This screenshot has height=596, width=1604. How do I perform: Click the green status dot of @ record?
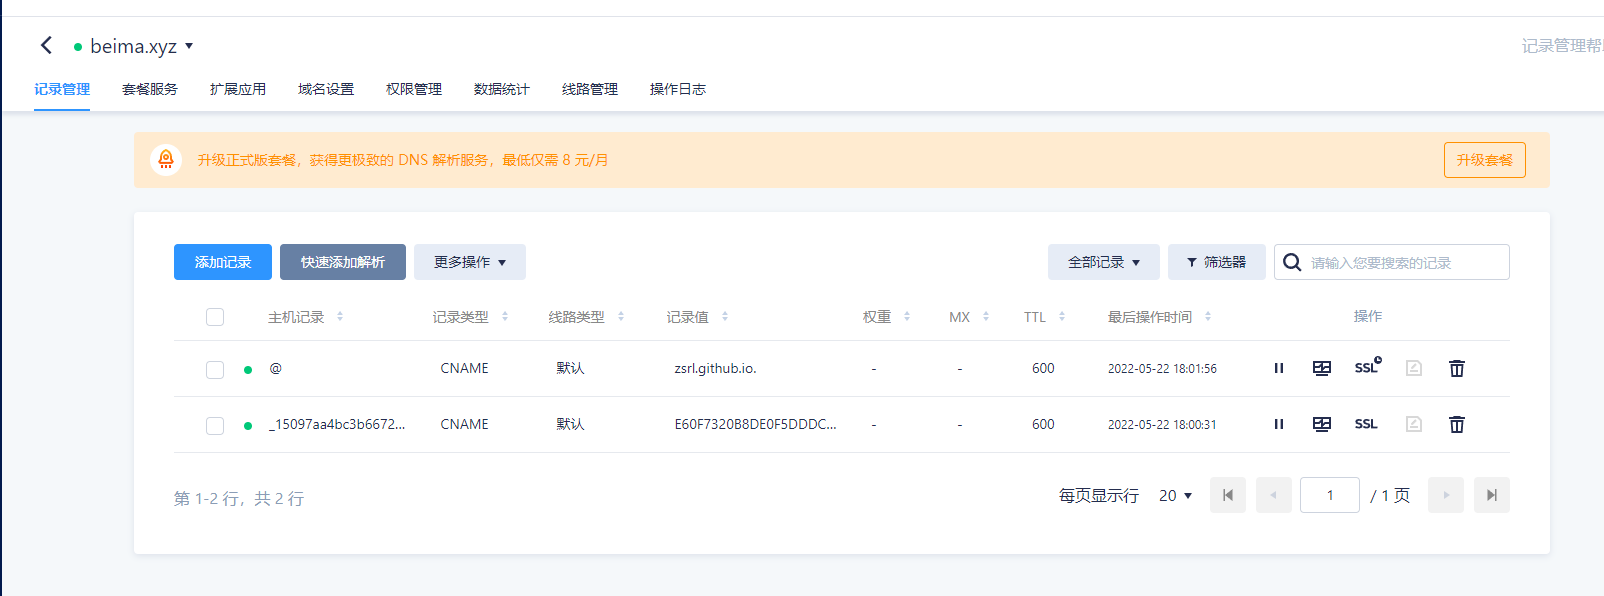248,370
